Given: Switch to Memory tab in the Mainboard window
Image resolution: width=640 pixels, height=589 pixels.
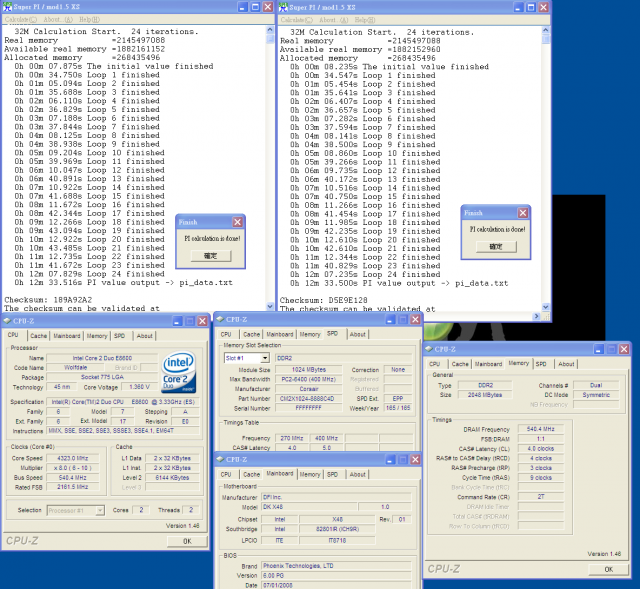Looking at the screenshot, I should 310,474.
